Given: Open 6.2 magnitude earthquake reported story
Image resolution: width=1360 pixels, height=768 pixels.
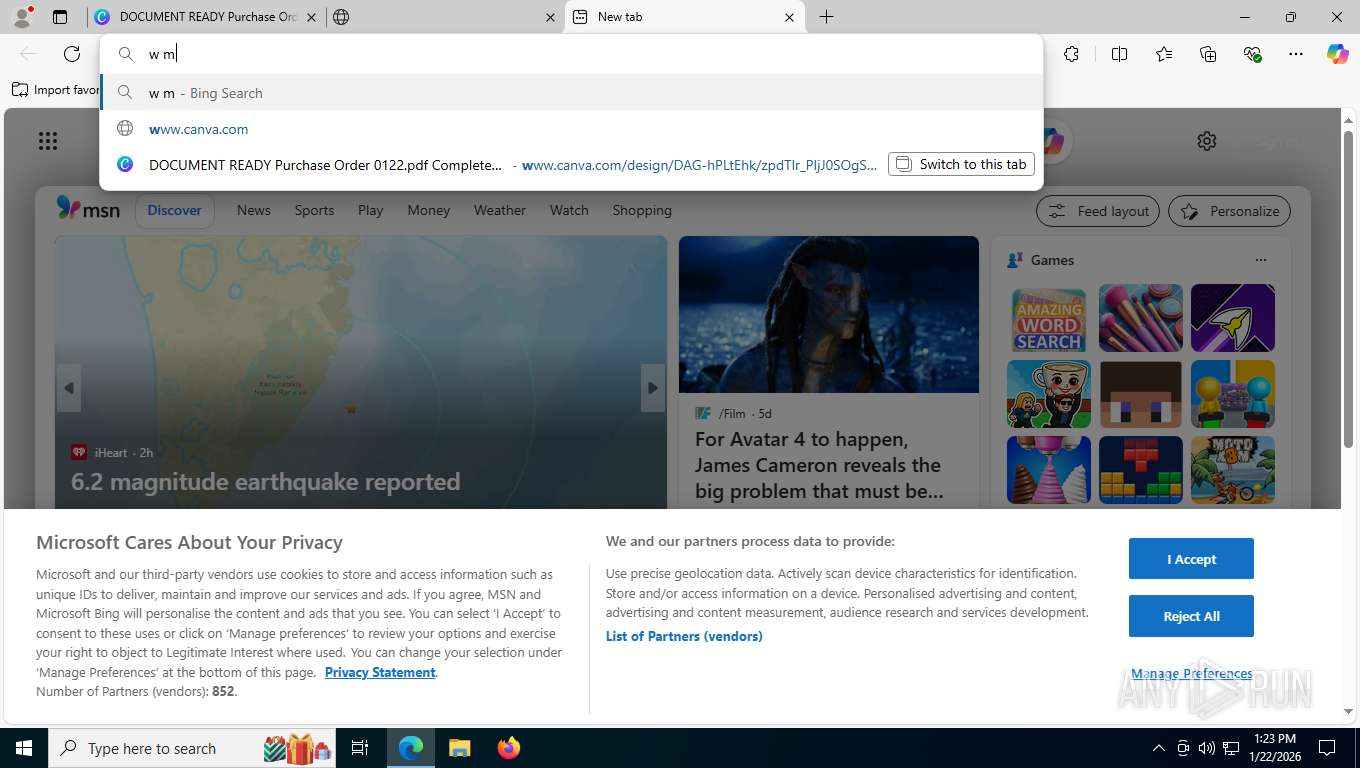Looking at the screenshot, I should pos(265,482).
